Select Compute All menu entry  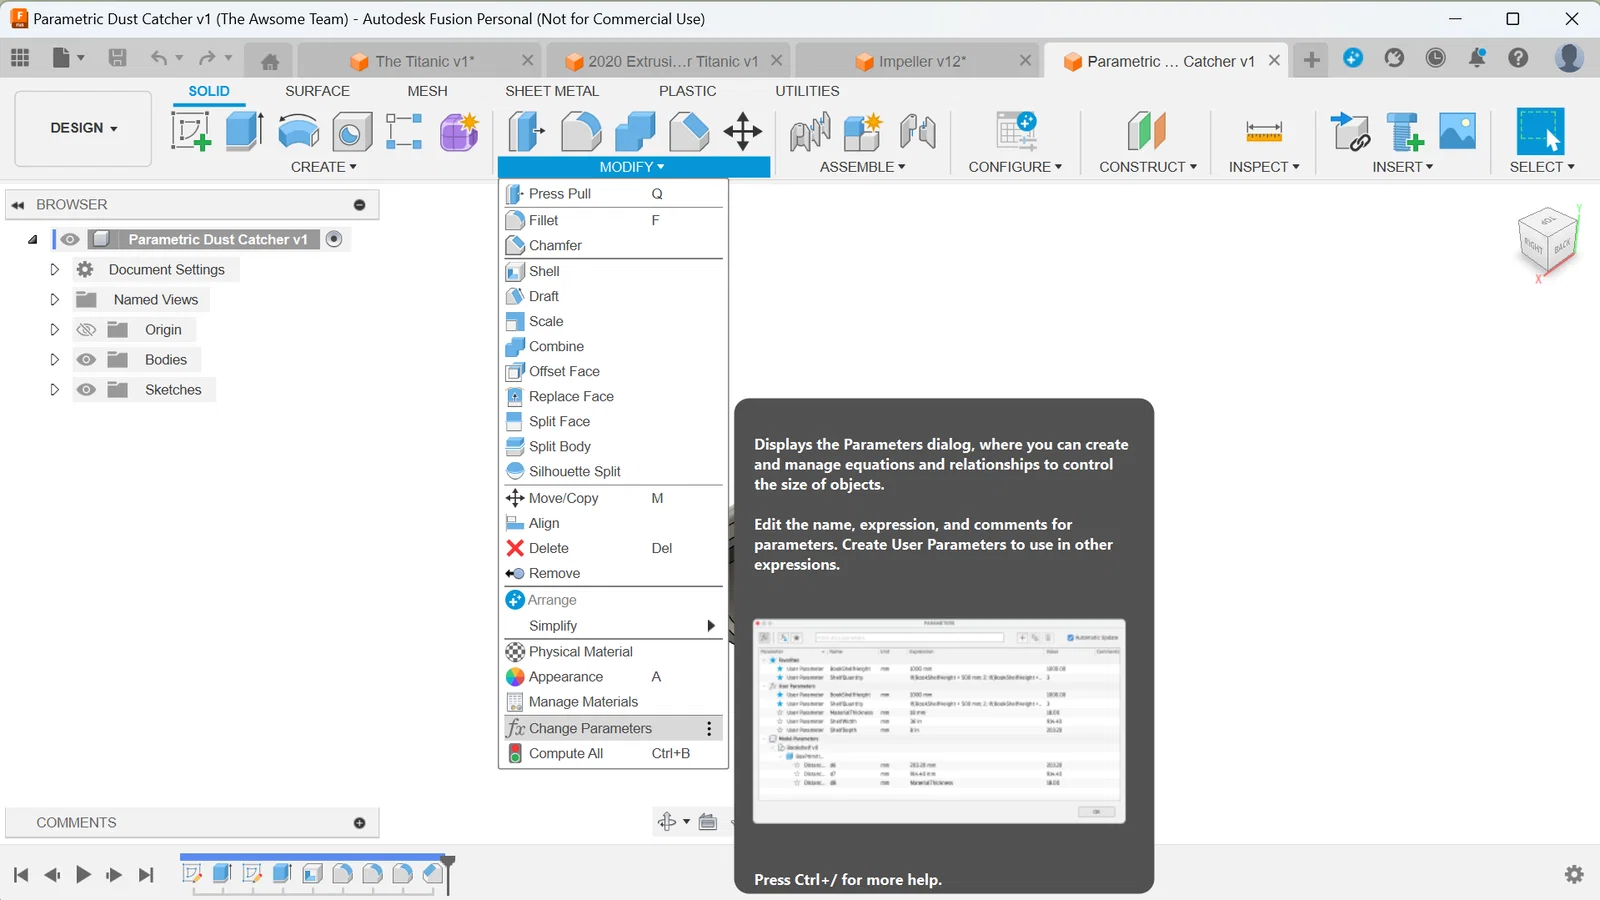pos(613,753)
